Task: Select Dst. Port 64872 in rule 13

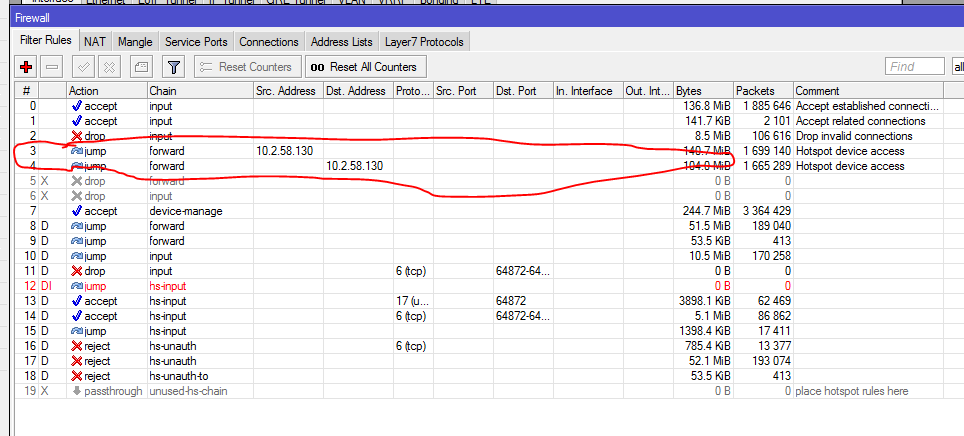Action: (511, 301)
